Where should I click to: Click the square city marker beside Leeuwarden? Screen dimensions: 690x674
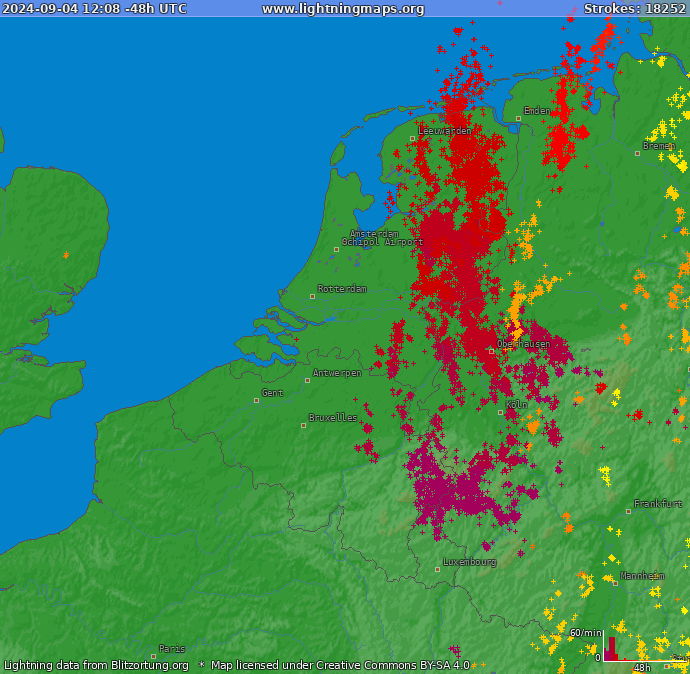pos(412,139)
